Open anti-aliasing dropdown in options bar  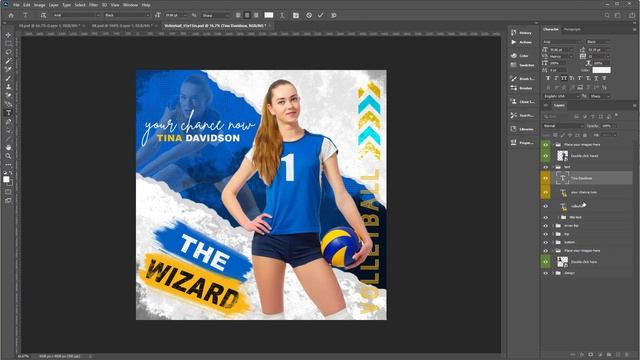[215, 15]
